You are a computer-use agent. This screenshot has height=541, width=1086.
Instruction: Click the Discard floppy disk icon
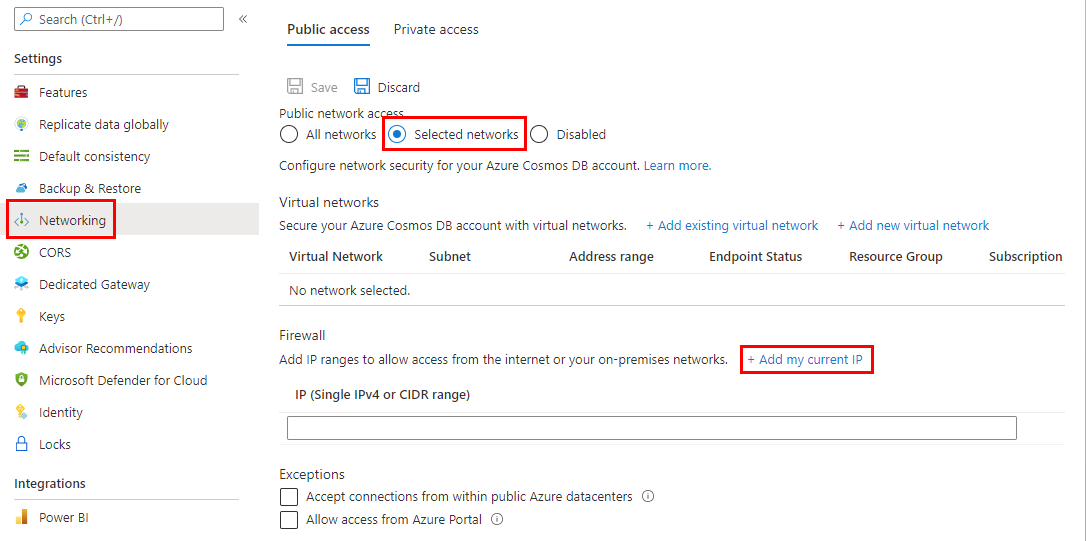pyautogui.click(x=362, y=87)
